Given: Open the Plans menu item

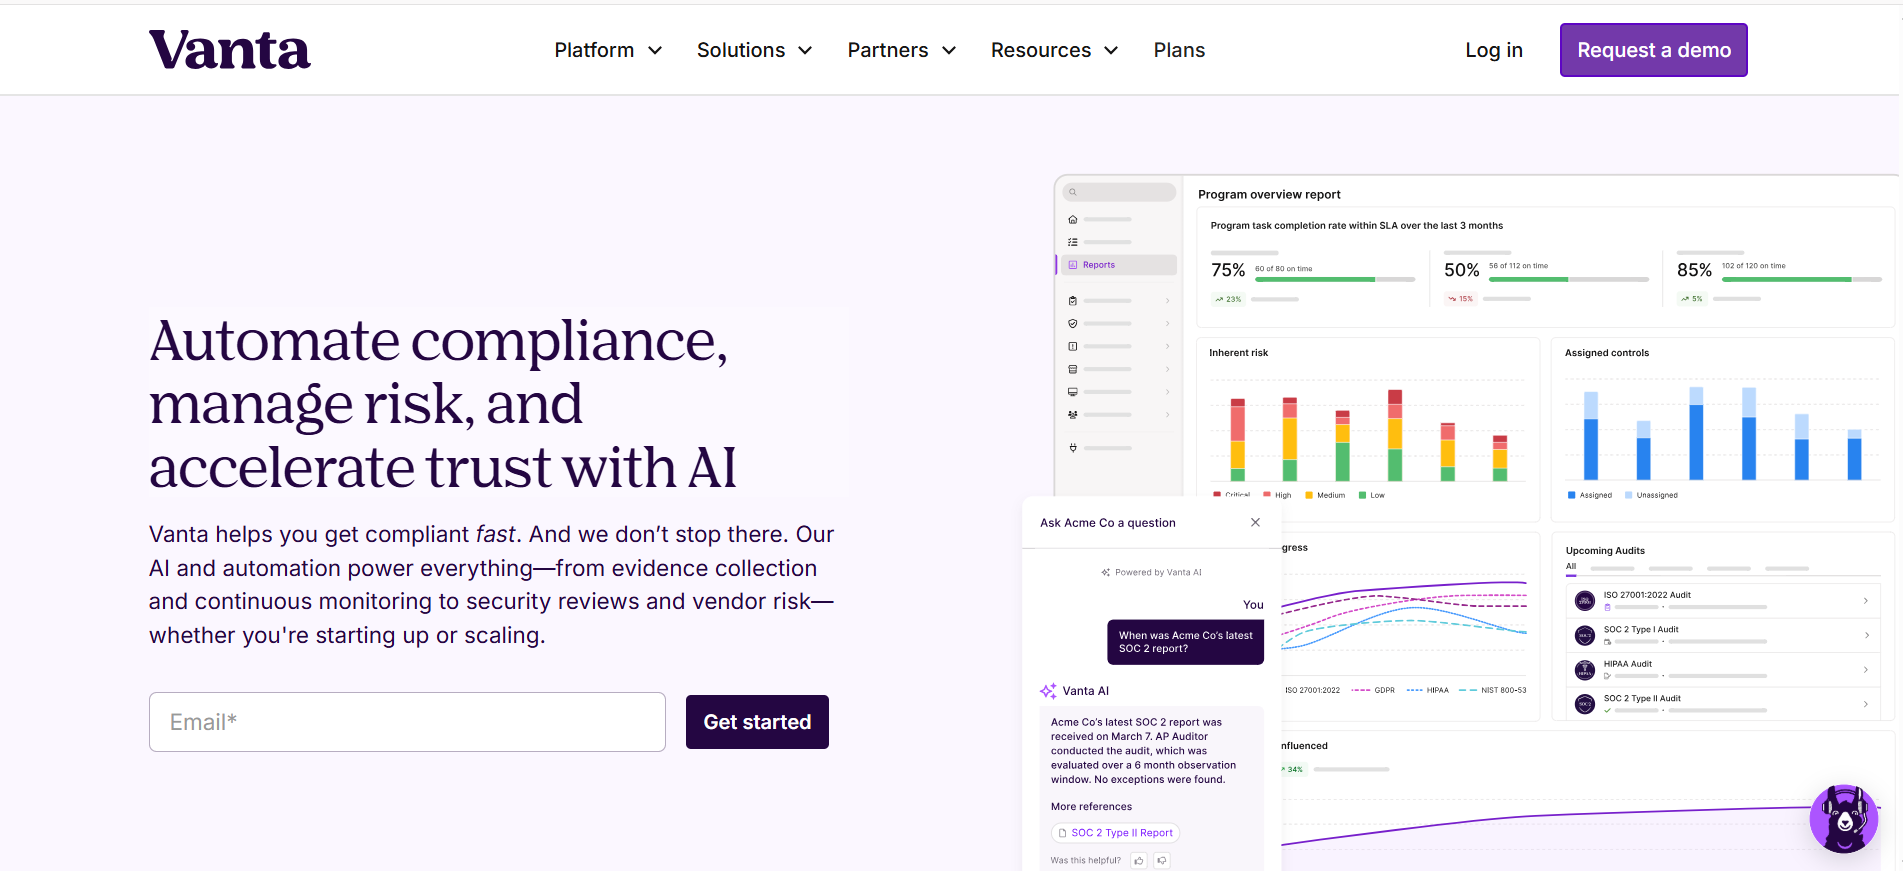Looking at the screenshot, I should (1179, 49).
